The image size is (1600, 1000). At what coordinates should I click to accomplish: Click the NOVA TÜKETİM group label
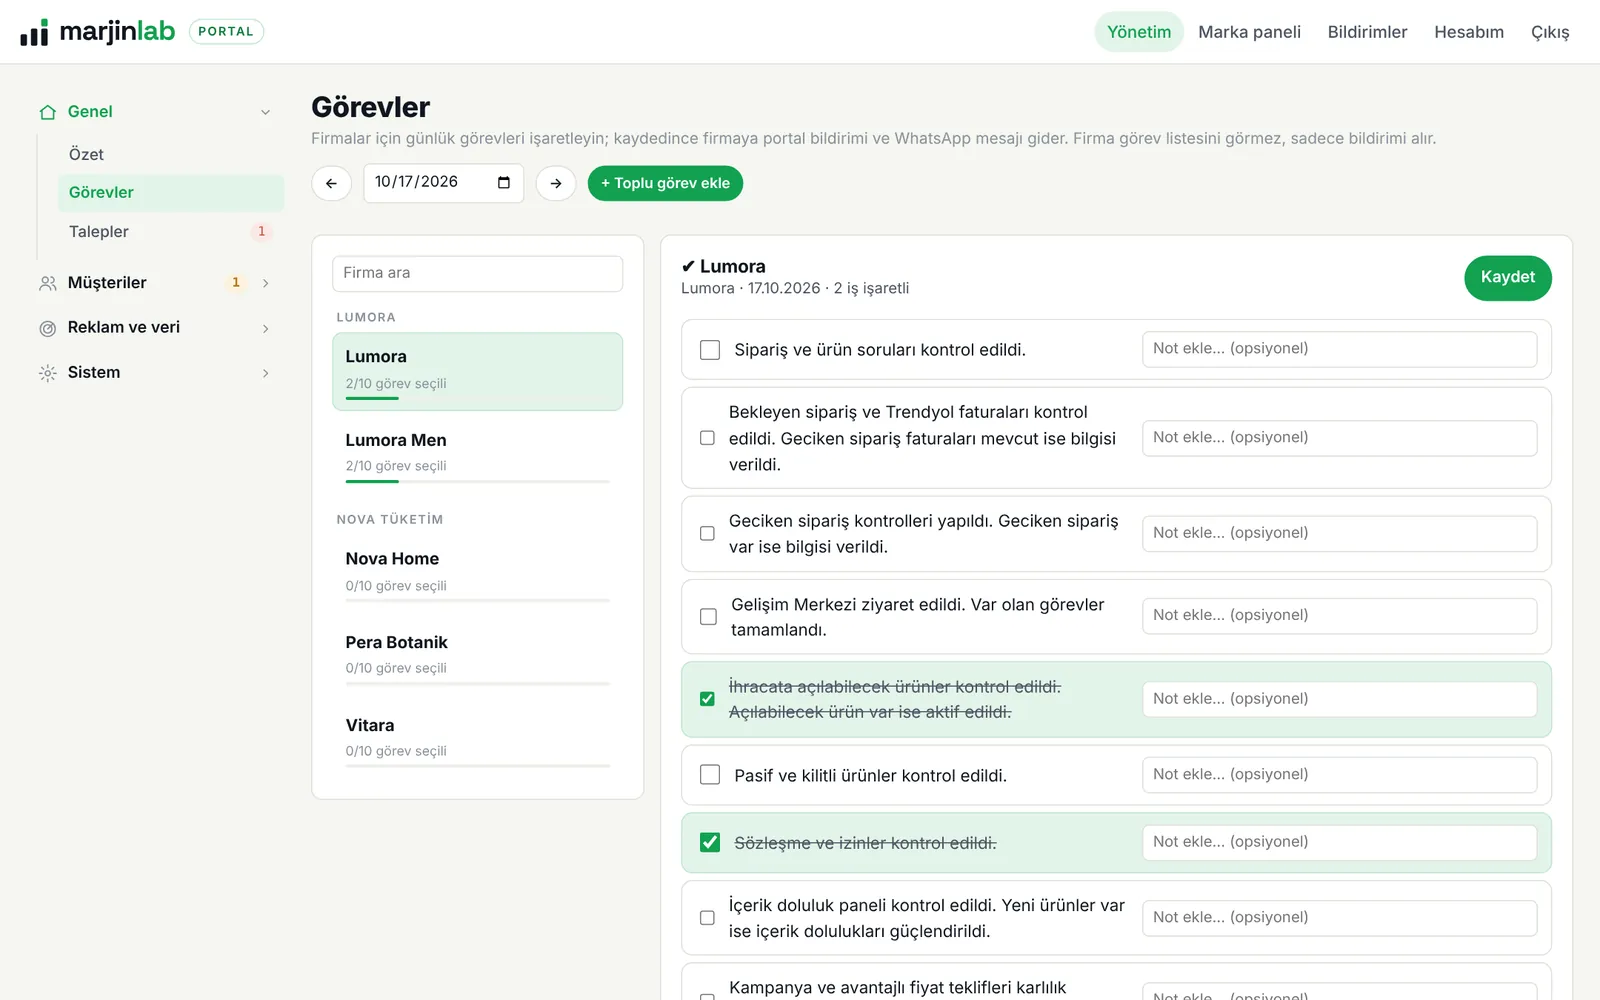click(x=390, y=520)
